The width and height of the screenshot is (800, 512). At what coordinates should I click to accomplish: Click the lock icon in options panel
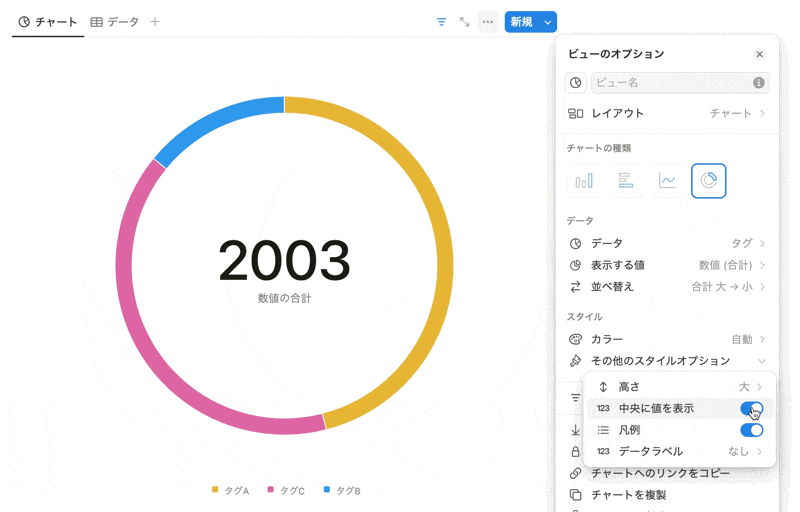click(576, 451)
